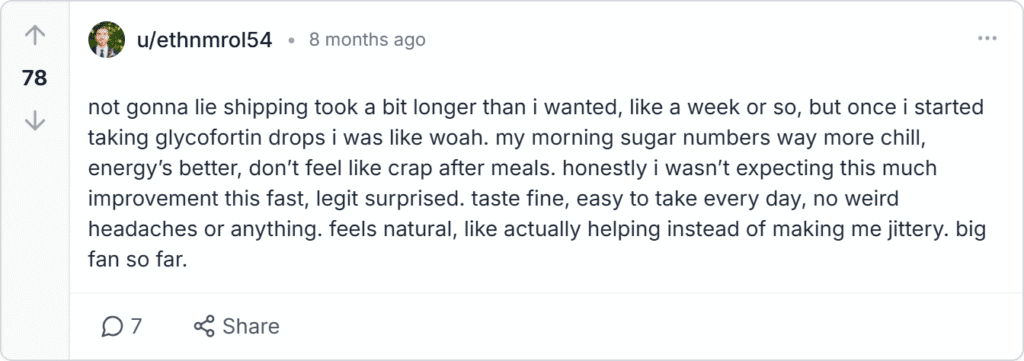Click the Share text label
This screenshot has height=361, width=1024.
point(251,326)
